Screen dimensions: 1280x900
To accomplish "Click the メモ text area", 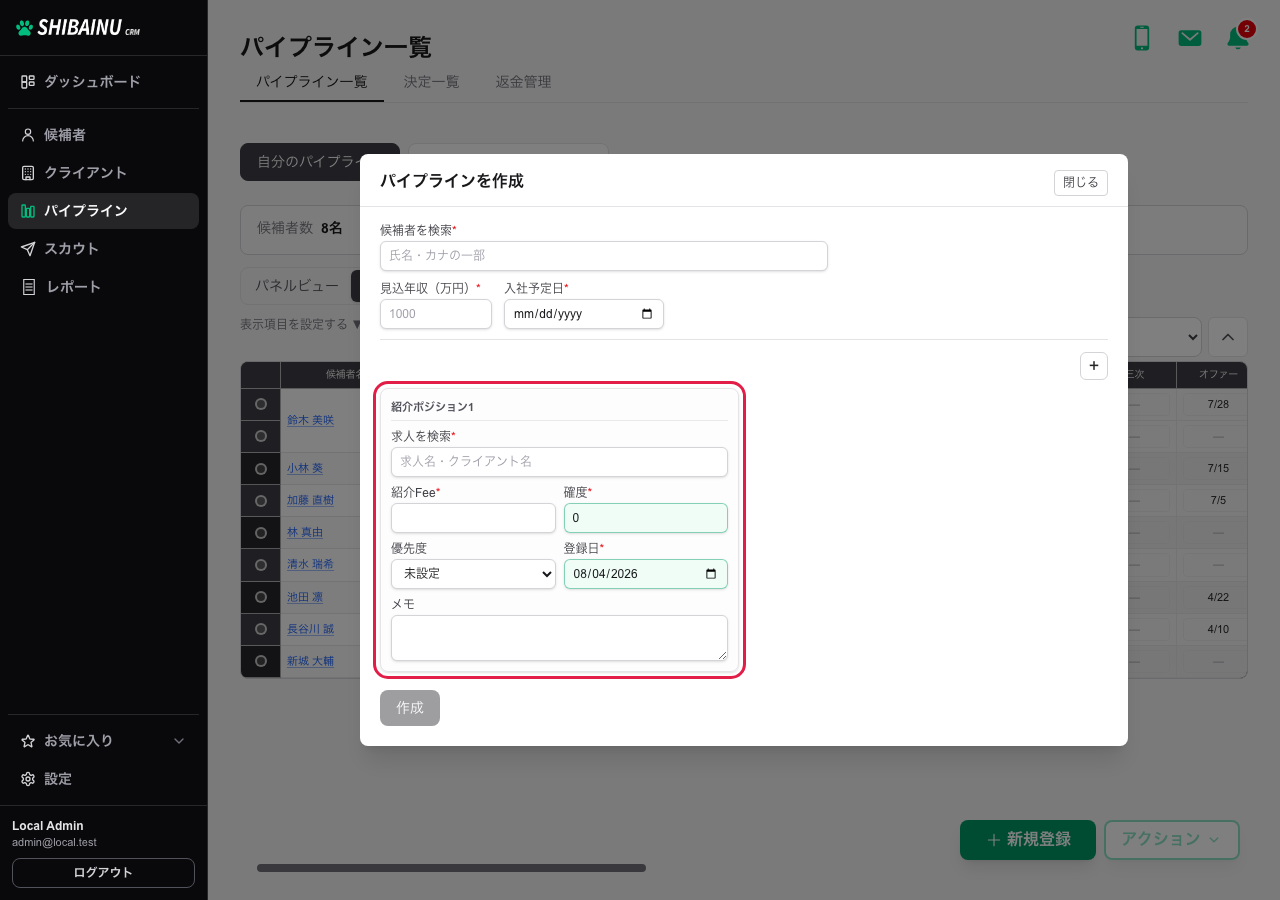I will click(559, 638).
